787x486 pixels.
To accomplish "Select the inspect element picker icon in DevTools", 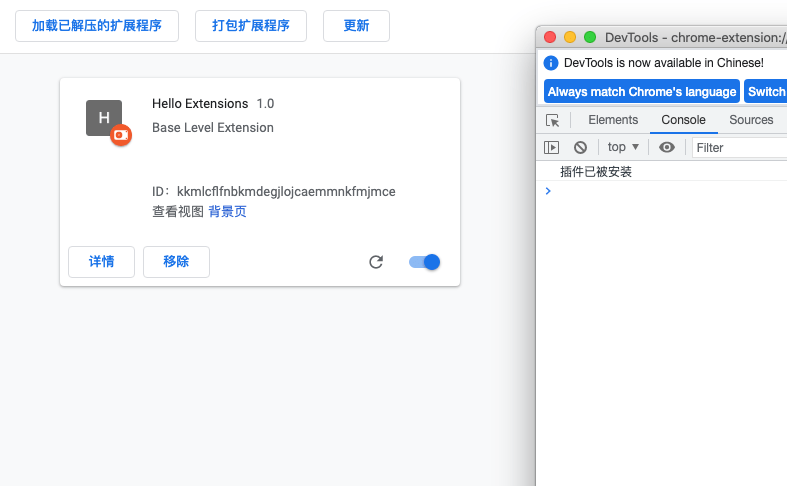I will tap(553, 120).
